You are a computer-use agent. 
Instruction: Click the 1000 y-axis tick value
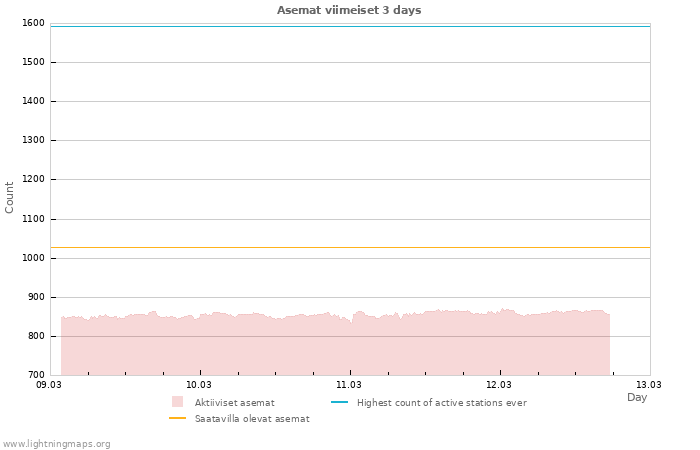coord(33,258)
